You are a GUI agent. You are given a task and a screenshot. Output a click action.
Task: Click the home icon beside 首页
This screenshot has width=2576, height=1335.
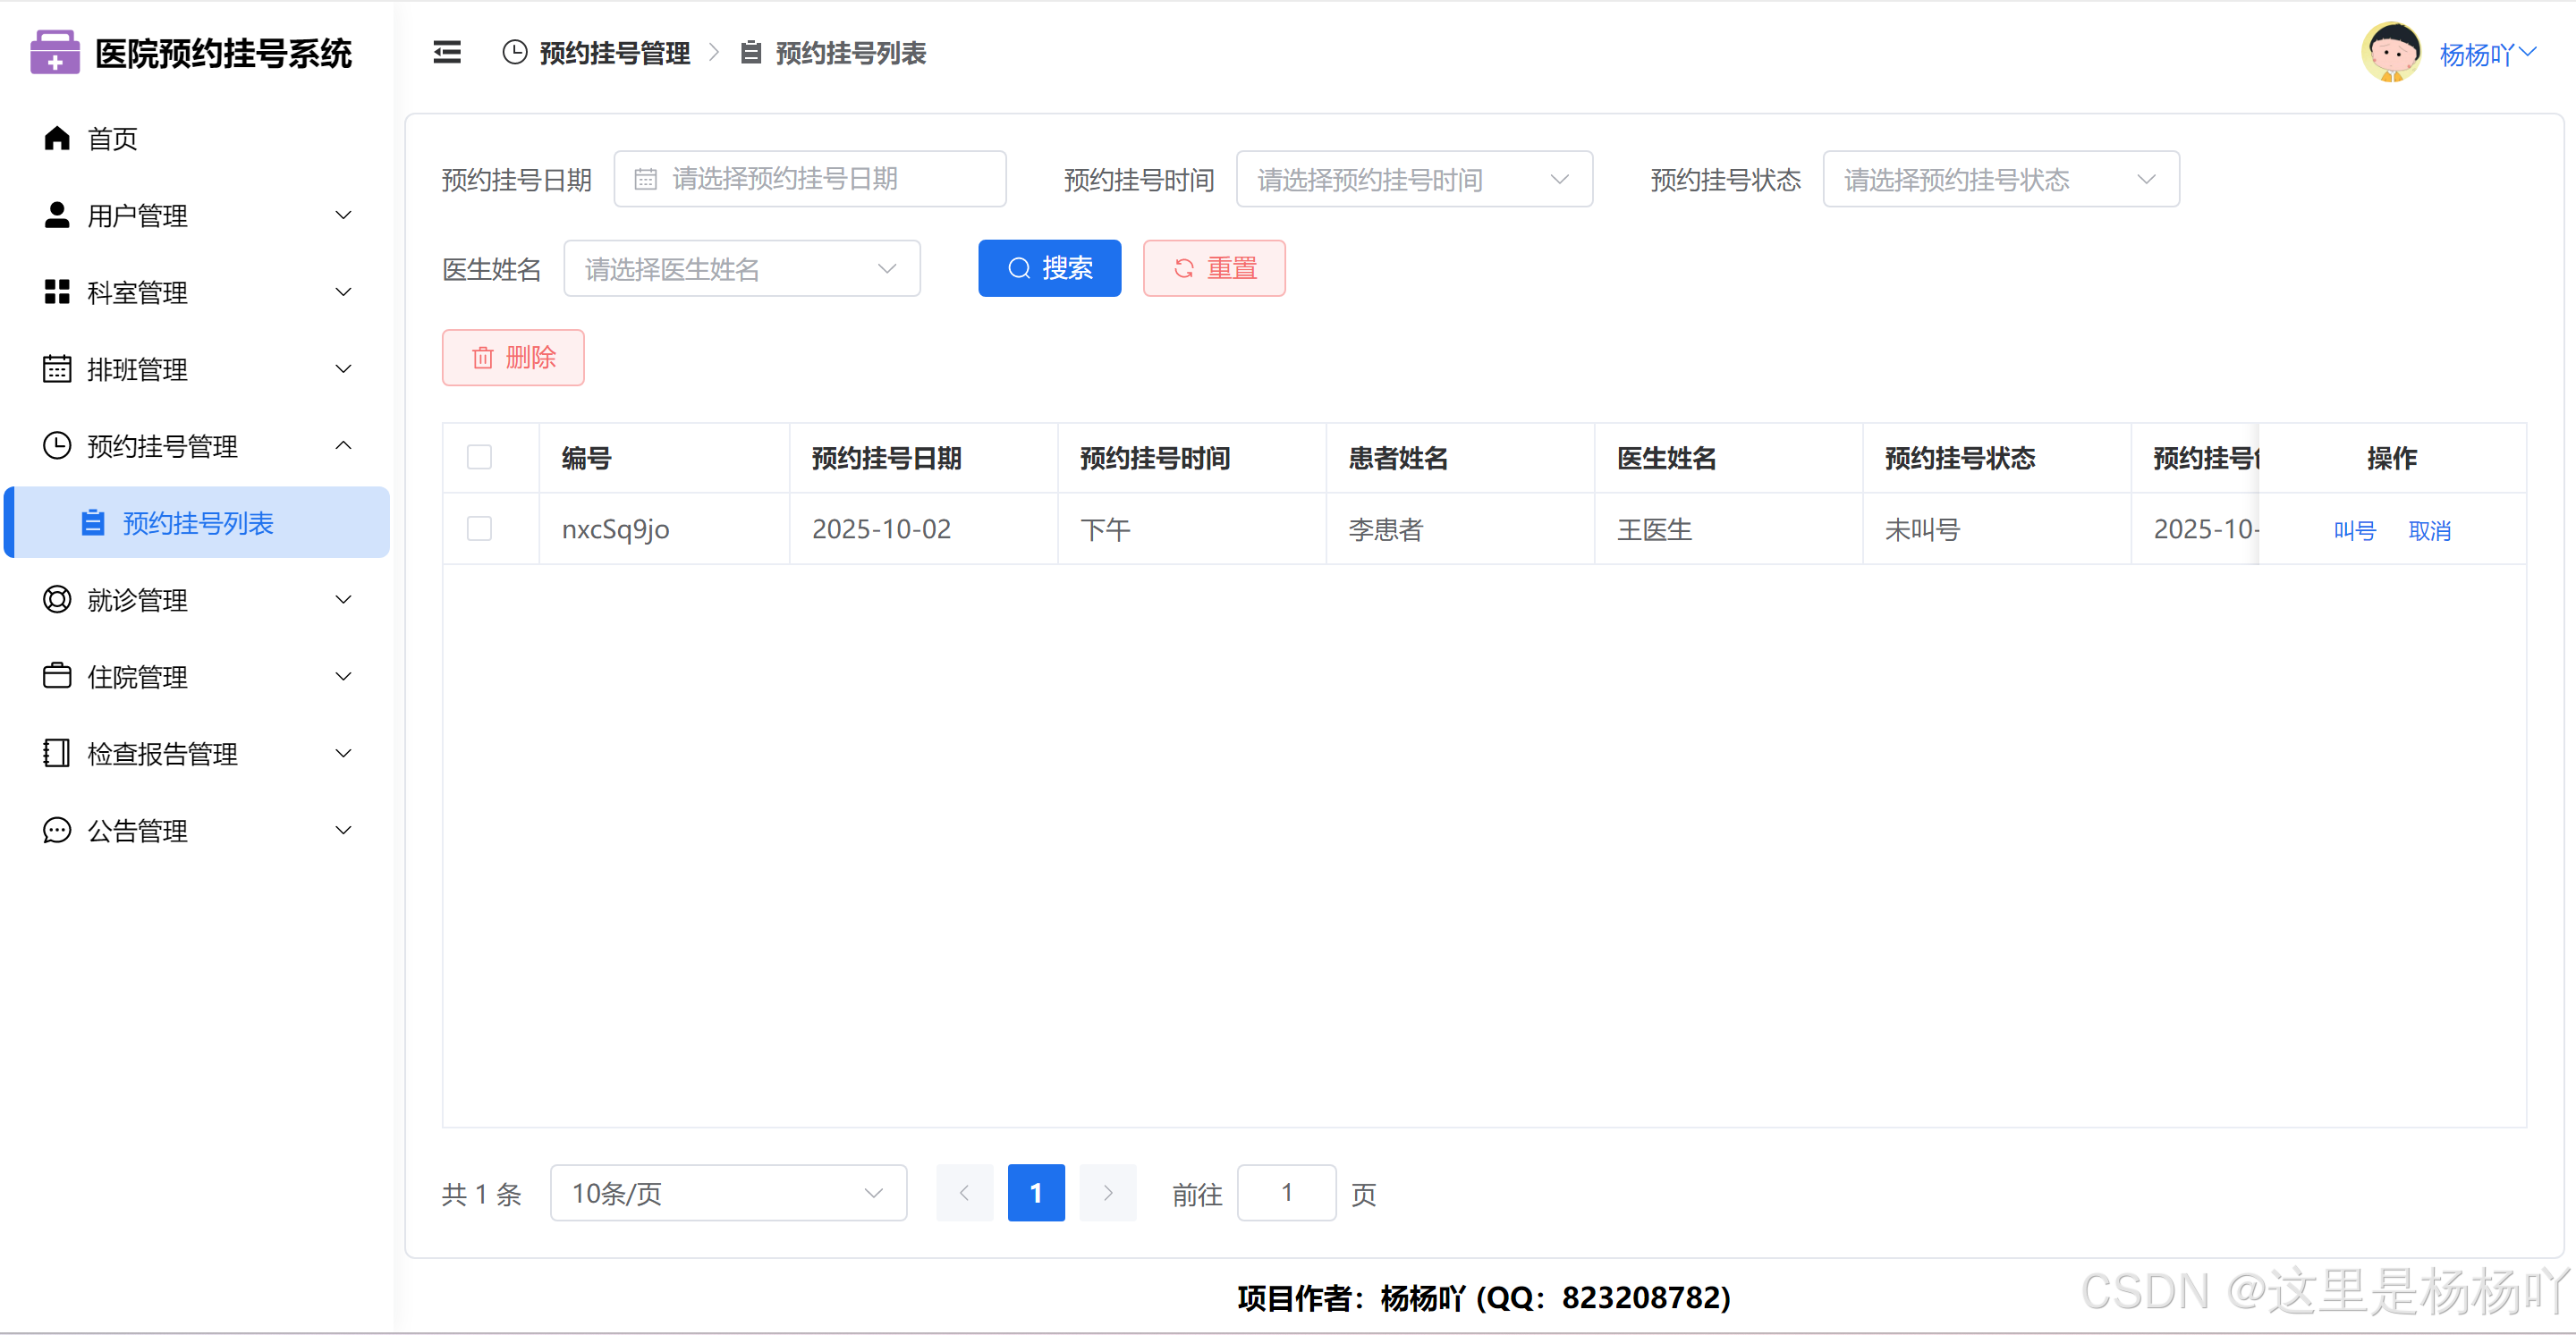tap(57, 138)
